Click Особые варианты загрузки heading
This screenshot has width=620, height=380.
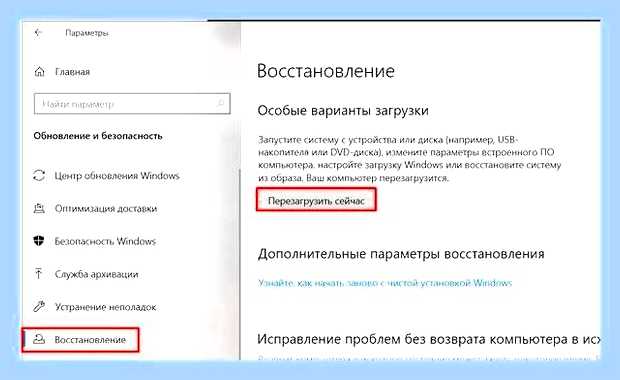coord(343,110)
